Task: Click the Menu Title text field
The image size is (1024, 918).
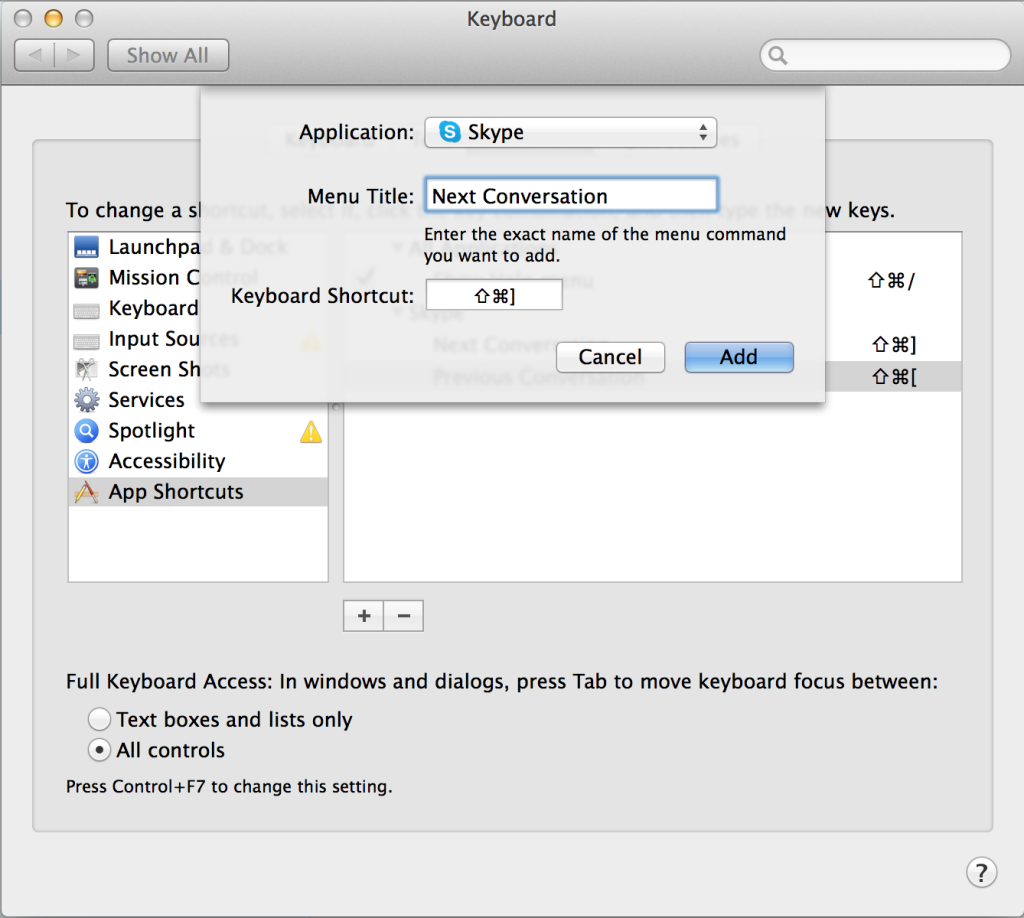Action: click(571, 194)
